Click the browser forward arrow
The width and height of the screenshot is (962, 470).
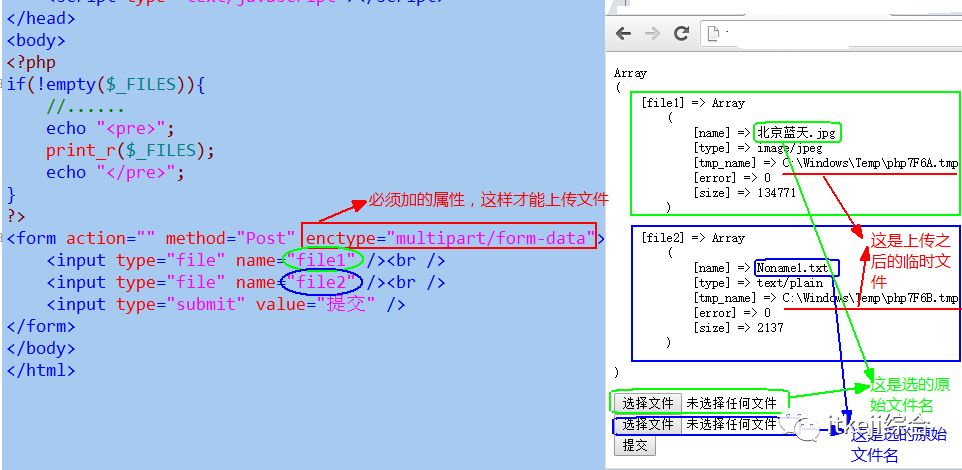tap(652, 33)
